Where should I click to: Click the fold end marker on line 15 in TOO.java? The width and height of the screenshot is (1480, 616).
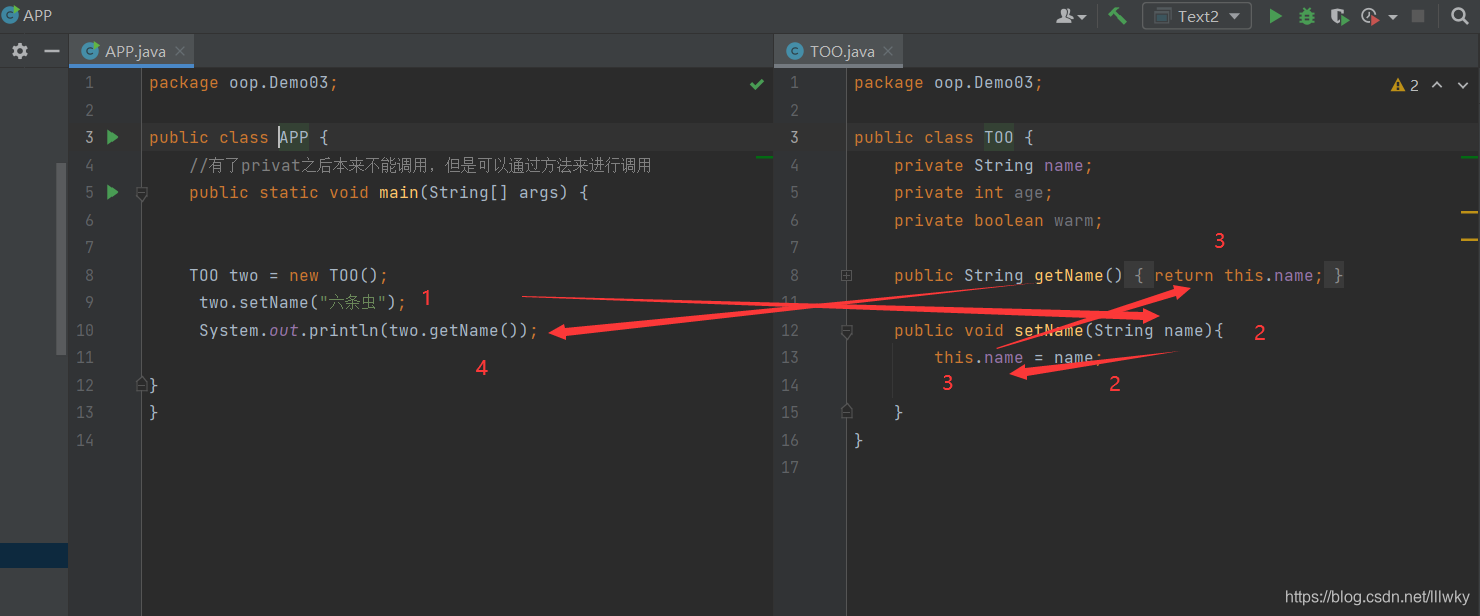[x=846, y=410]
